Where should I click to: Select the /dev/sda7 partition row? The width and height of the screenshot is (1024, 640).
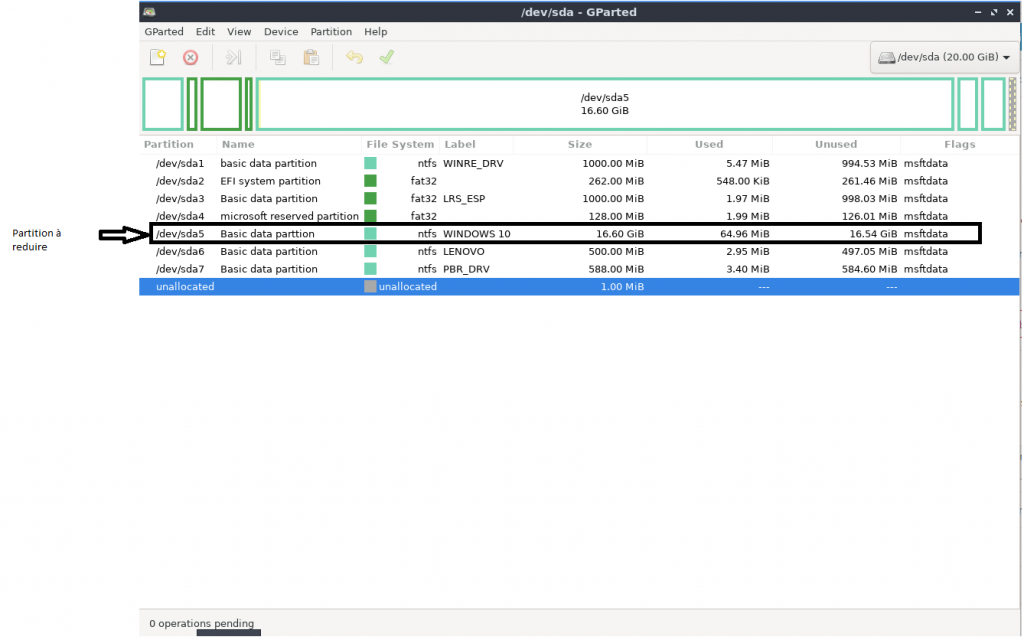[579, 269]
